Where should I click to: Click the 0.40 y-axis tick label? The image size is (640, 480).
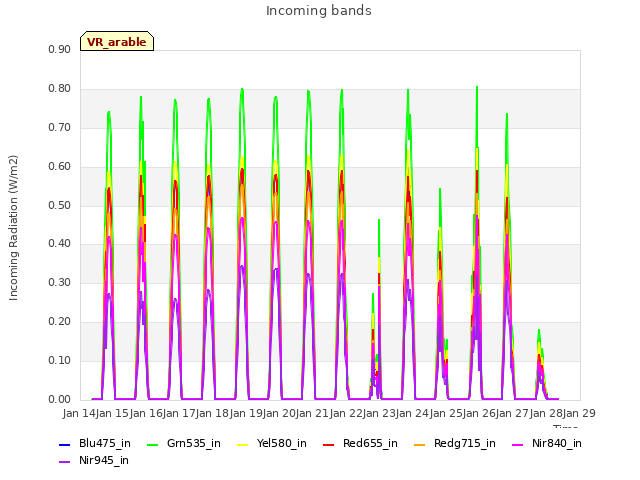click(x=60, y=244)
